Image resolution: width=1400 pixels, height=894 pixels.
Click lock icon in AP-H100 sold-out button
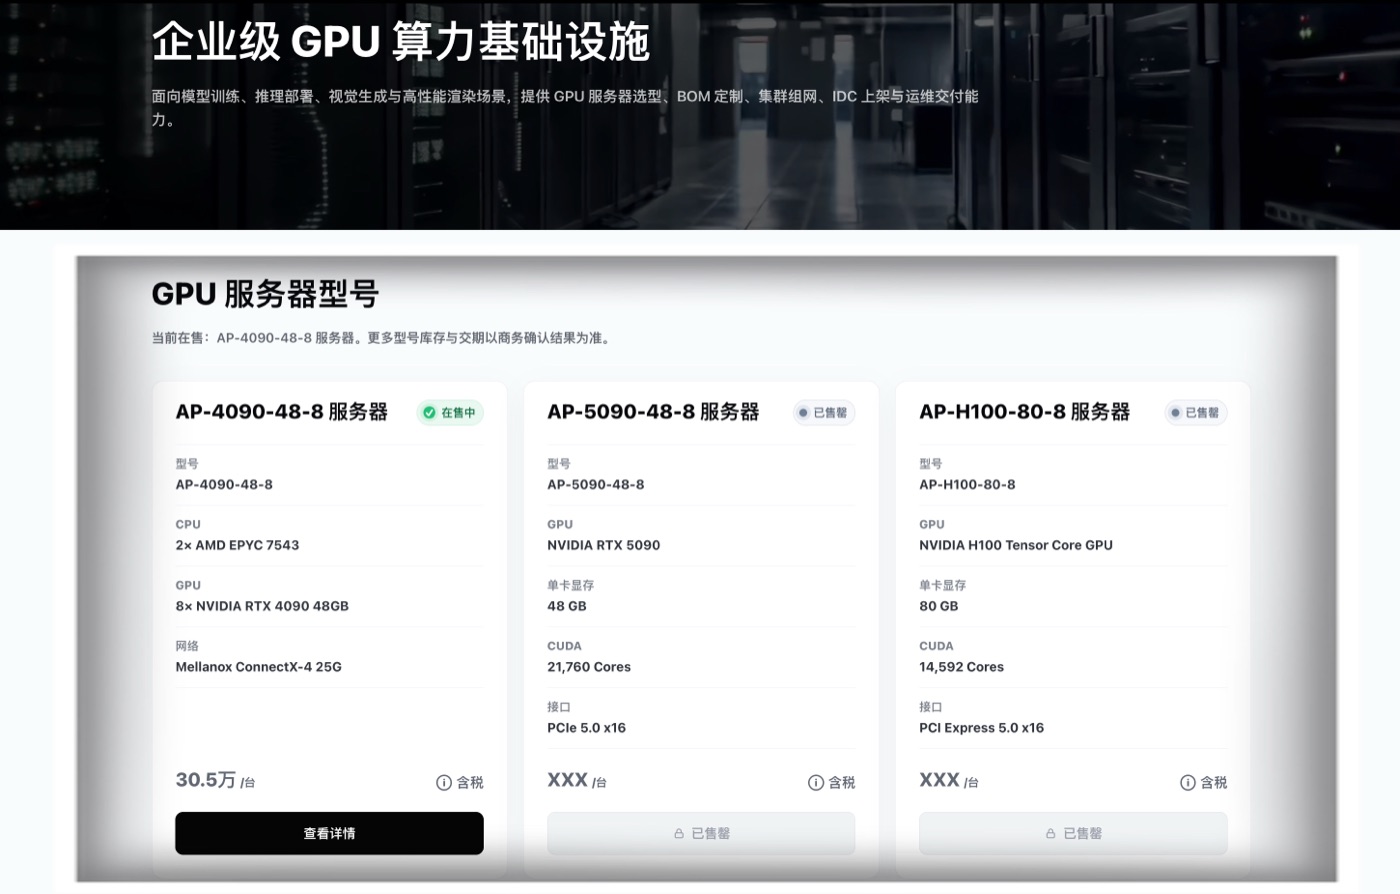[1051, 833]
